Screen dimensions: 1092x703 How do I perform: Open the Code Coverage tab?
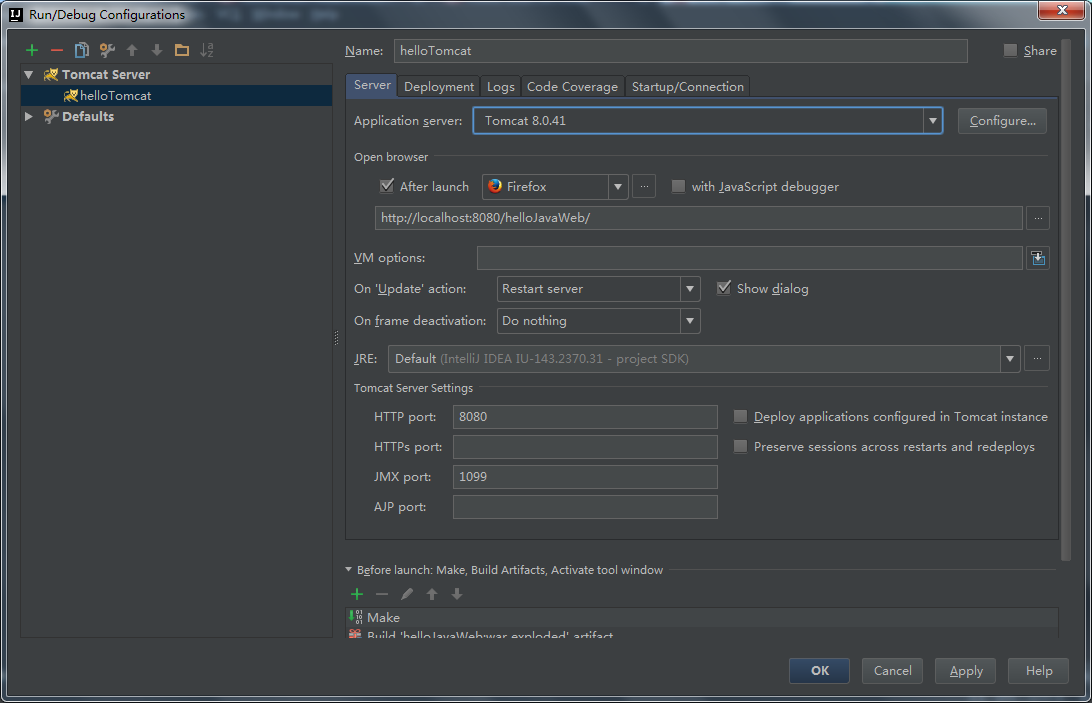pos(572,86)
